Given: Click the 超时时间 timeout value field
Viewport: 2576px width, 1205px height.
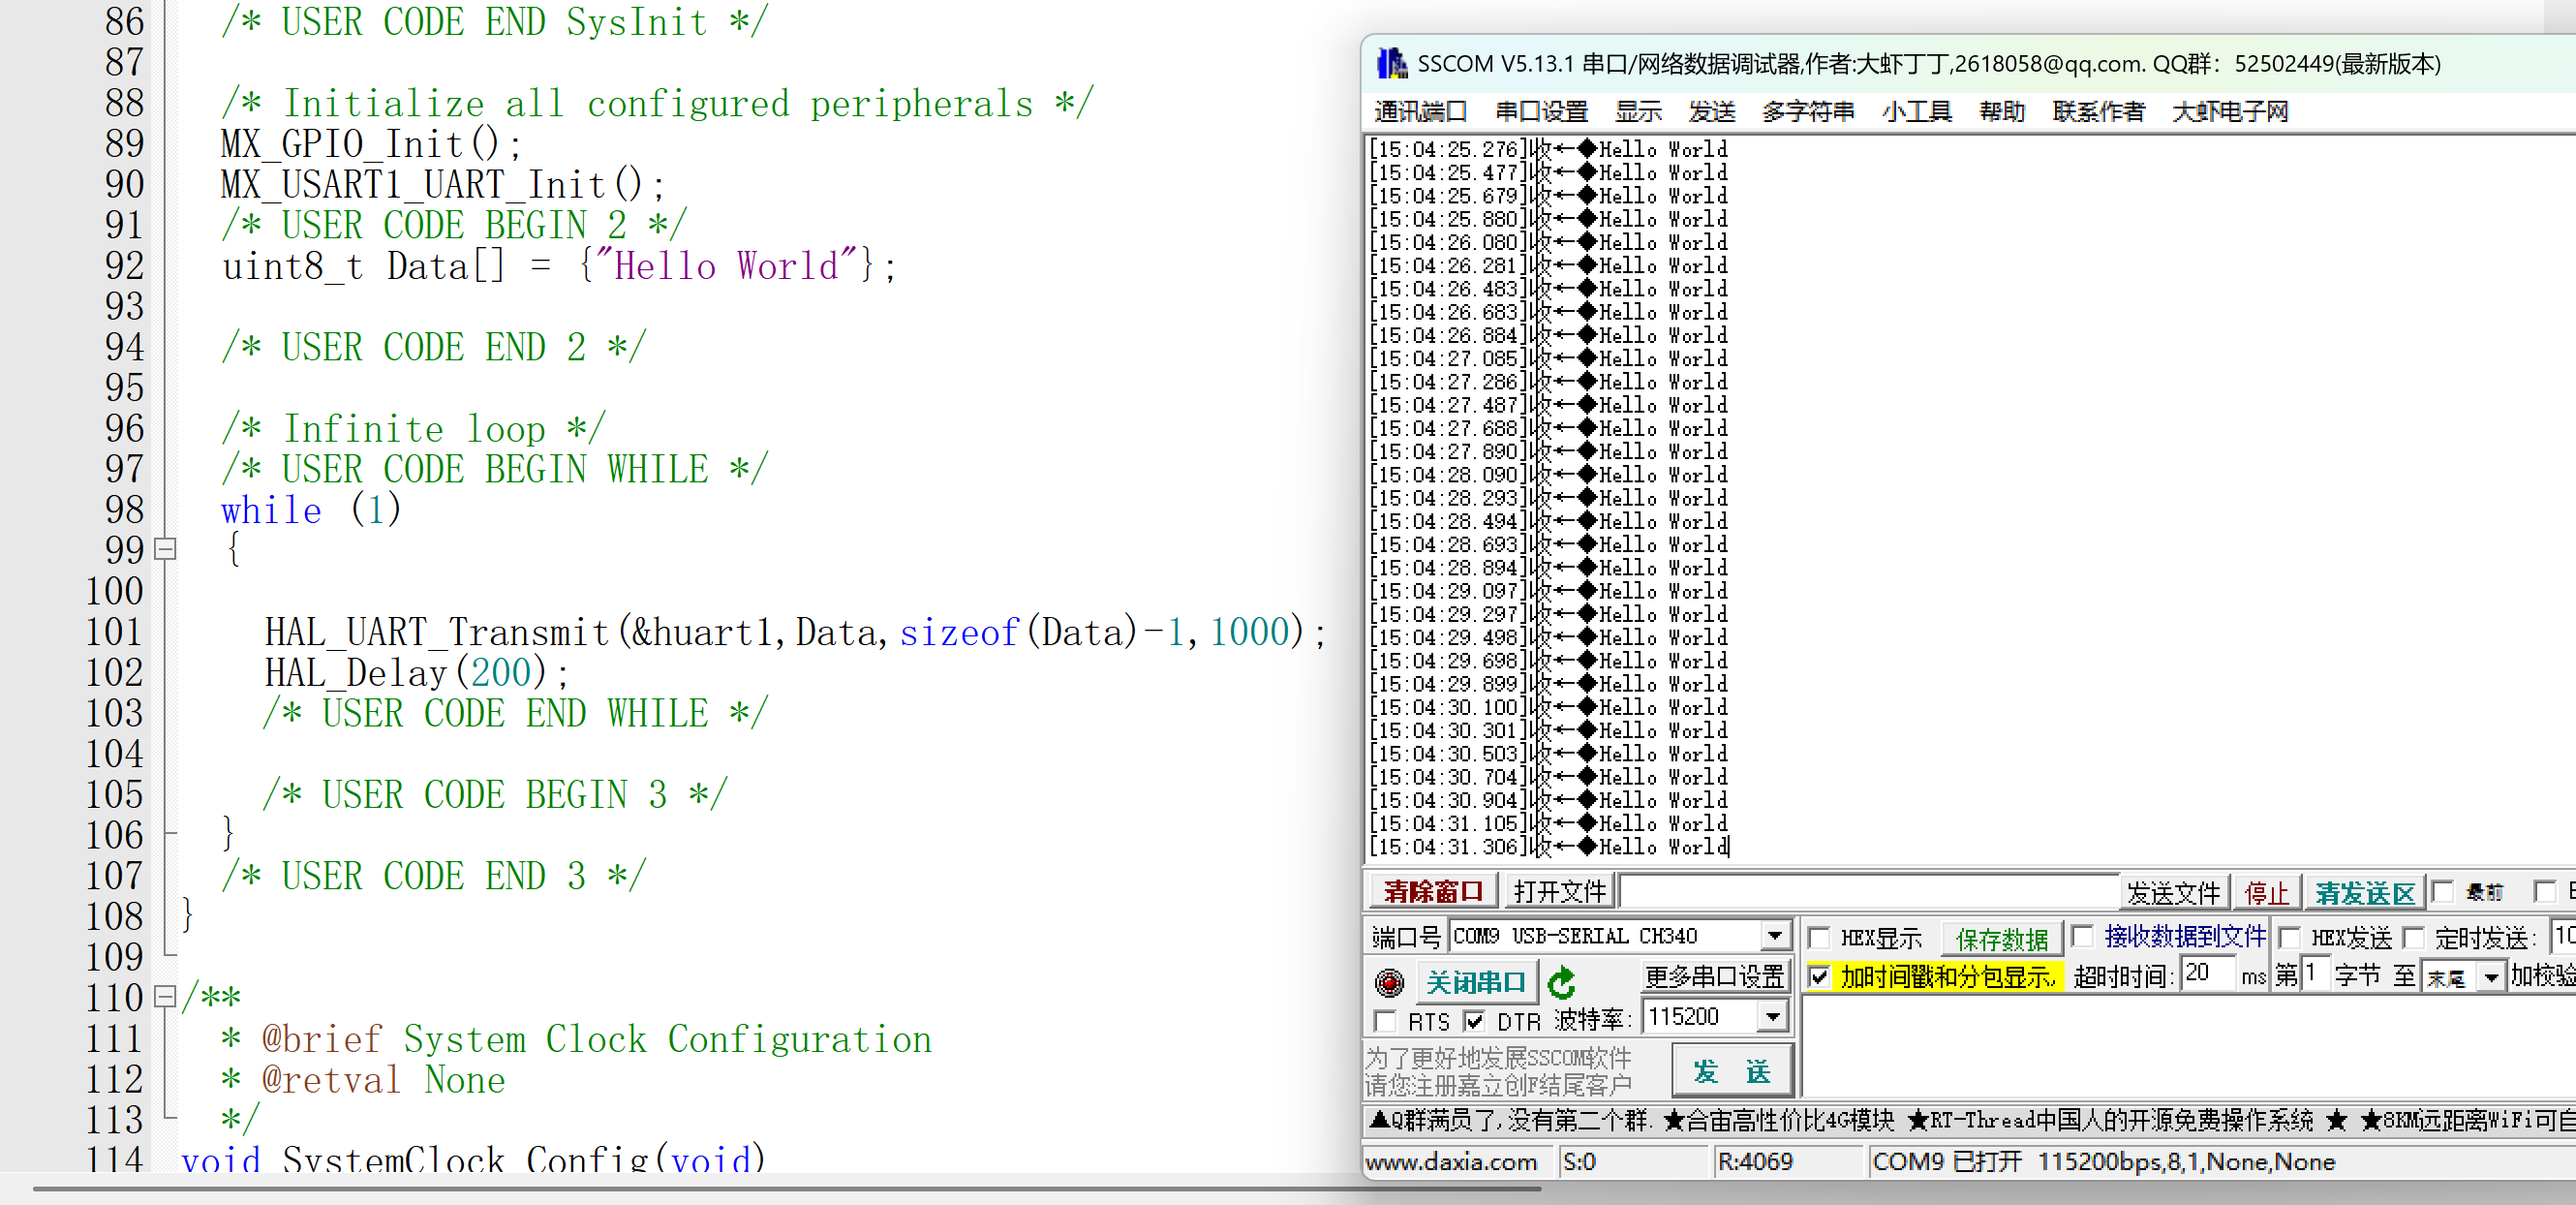Looking at the screenshot, I should (x=2207, y=974).
